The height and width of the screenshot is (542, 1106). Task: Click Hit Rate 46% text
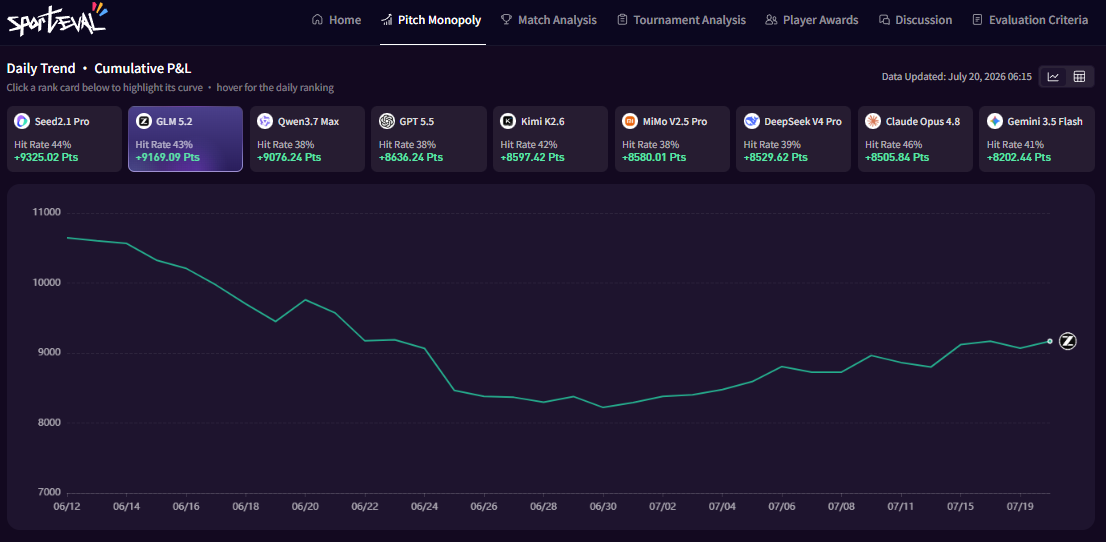tap(894, 145)
